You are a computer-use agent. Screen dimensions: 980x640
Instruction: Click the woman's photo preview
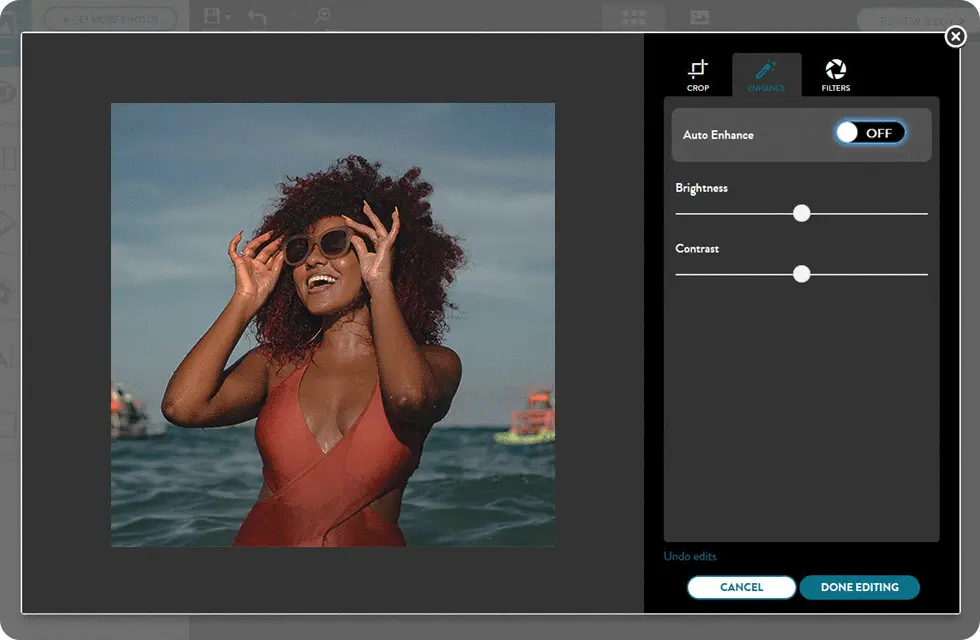click(x=332, y=325)
